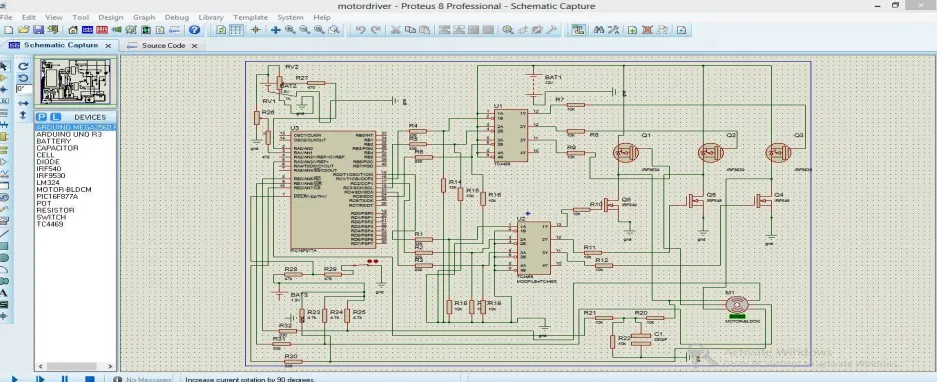The image size is (942, 382).
Task: Zoom out with the magnifier minus icon
Action: tap(305, 29)
